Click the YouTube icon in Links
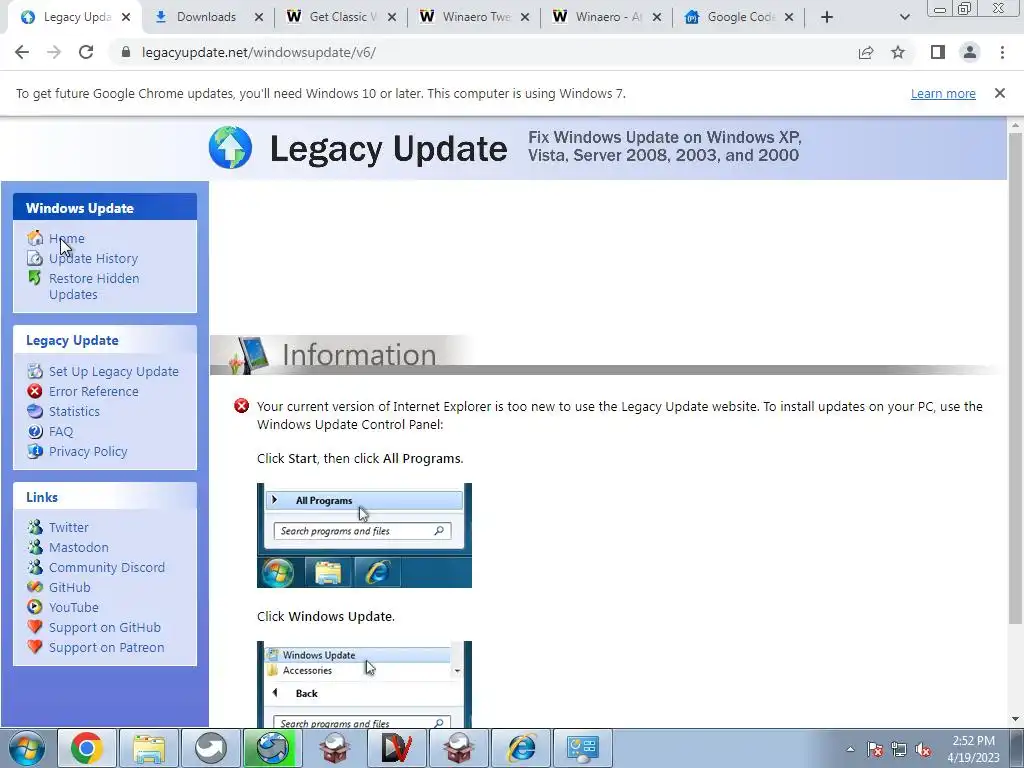This screenshot has width=1024, height=768. (x=35, y=607)
